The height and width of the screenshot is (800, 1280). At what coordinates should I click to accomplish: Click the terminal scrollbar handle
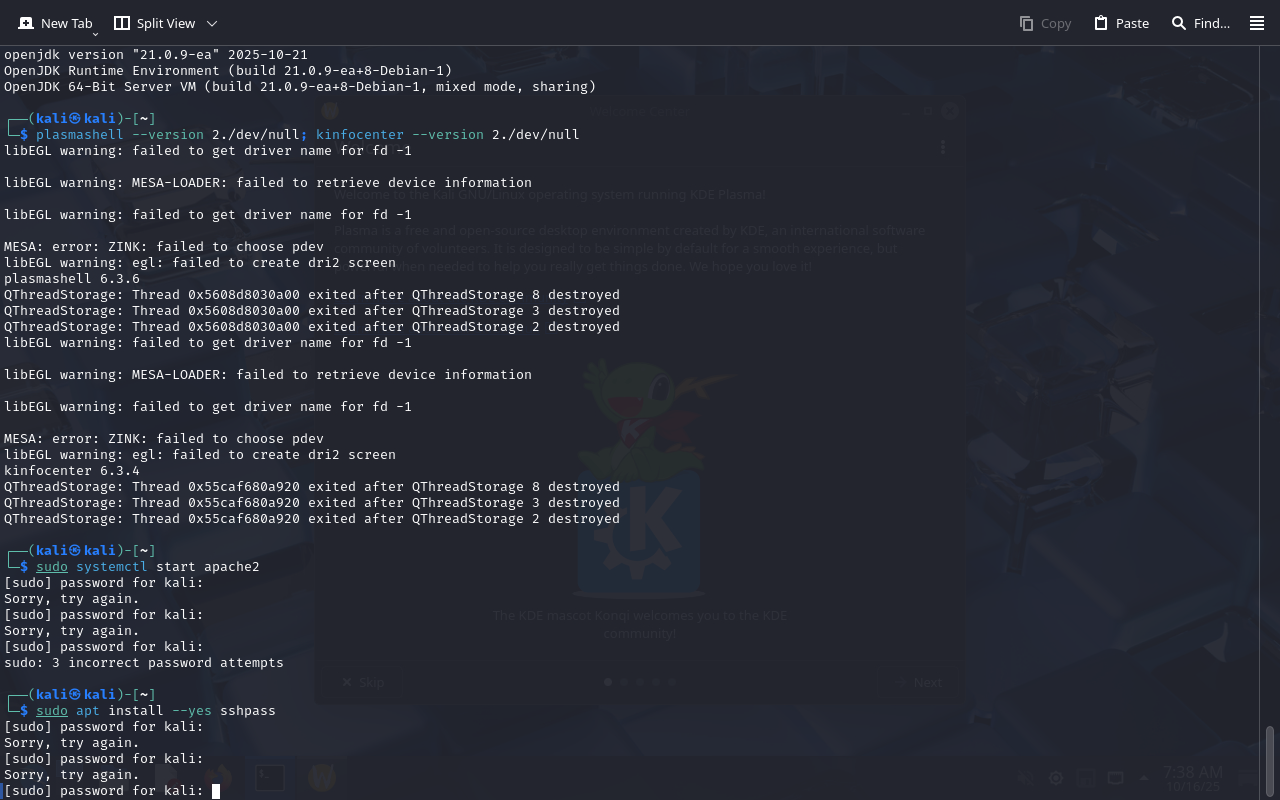(x=1270, y=760)
